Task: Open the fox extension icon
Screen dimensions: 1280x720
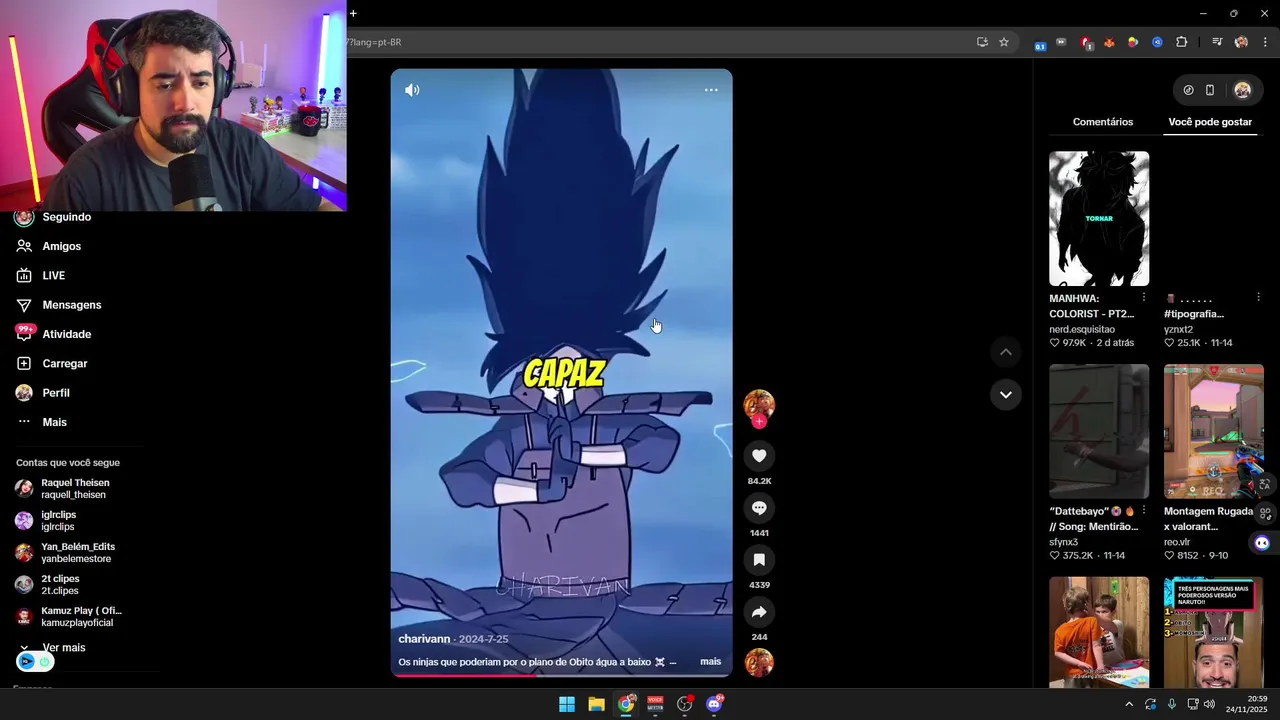Action: pyautogui.click(x=1109, y=42)
